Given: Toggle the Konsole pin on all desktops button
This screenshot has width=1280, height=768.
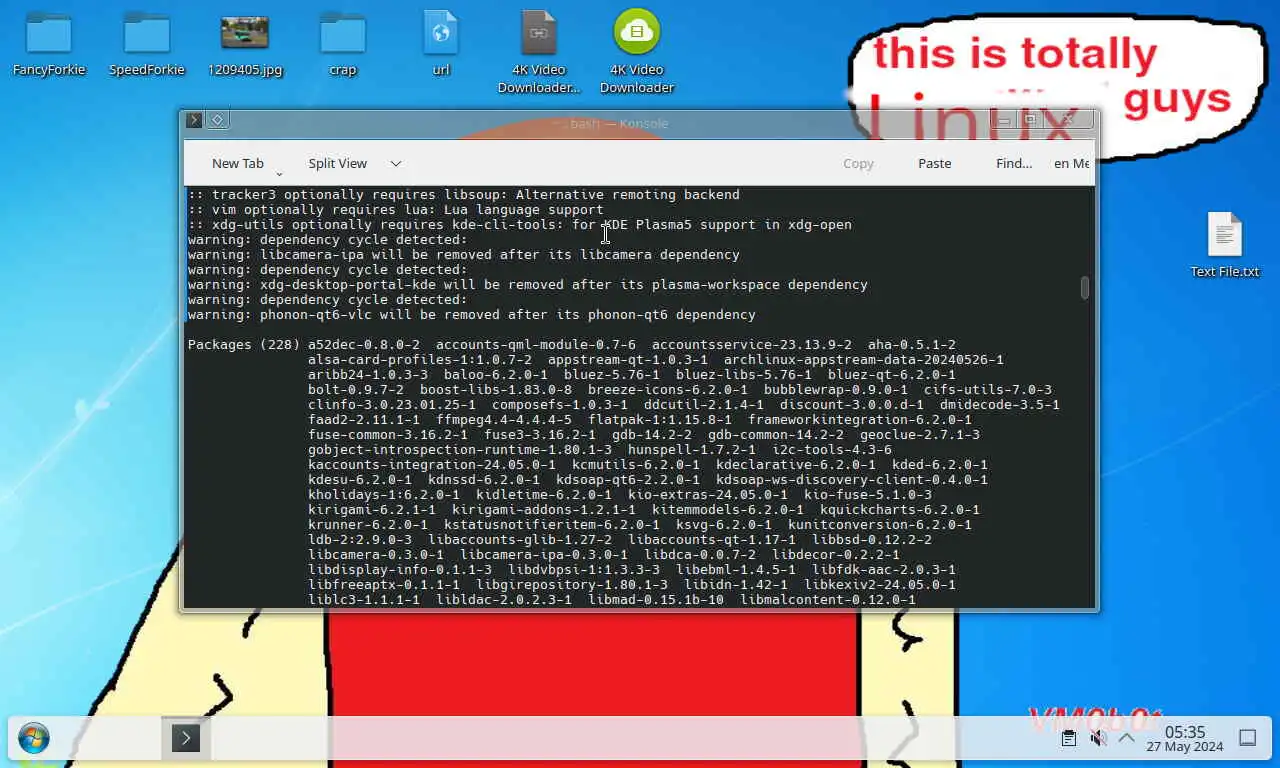Looking at the screenshot, I should click(217, 120).
